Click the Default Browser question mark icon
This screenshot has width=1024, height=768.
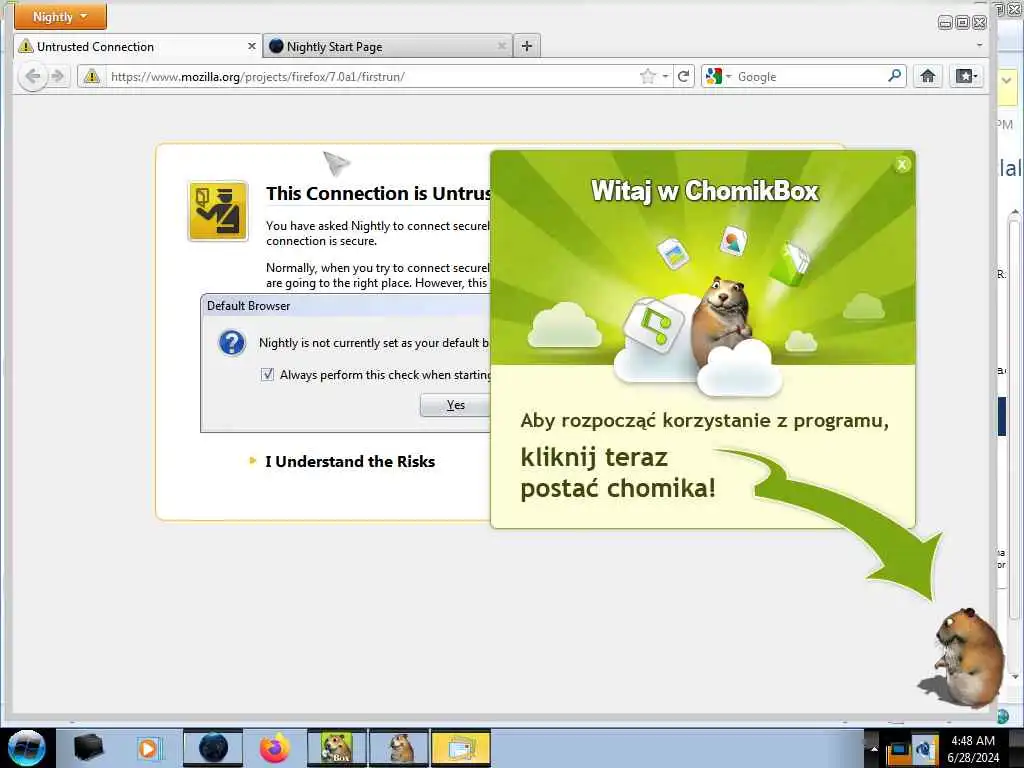(232, 342)
